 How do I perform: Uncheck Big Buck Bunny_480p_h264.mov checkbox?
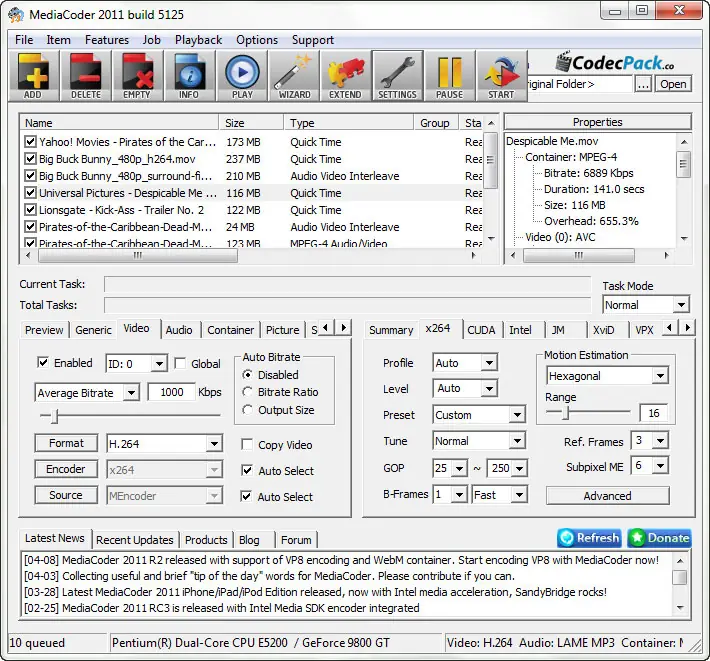30,159
